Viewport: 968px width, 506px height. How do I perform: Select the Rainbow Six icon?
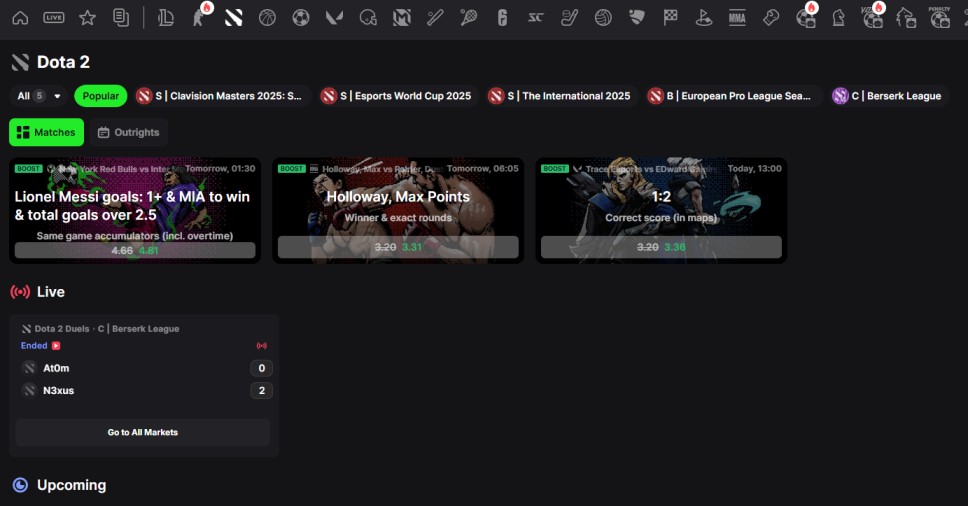tap(503, 18)
